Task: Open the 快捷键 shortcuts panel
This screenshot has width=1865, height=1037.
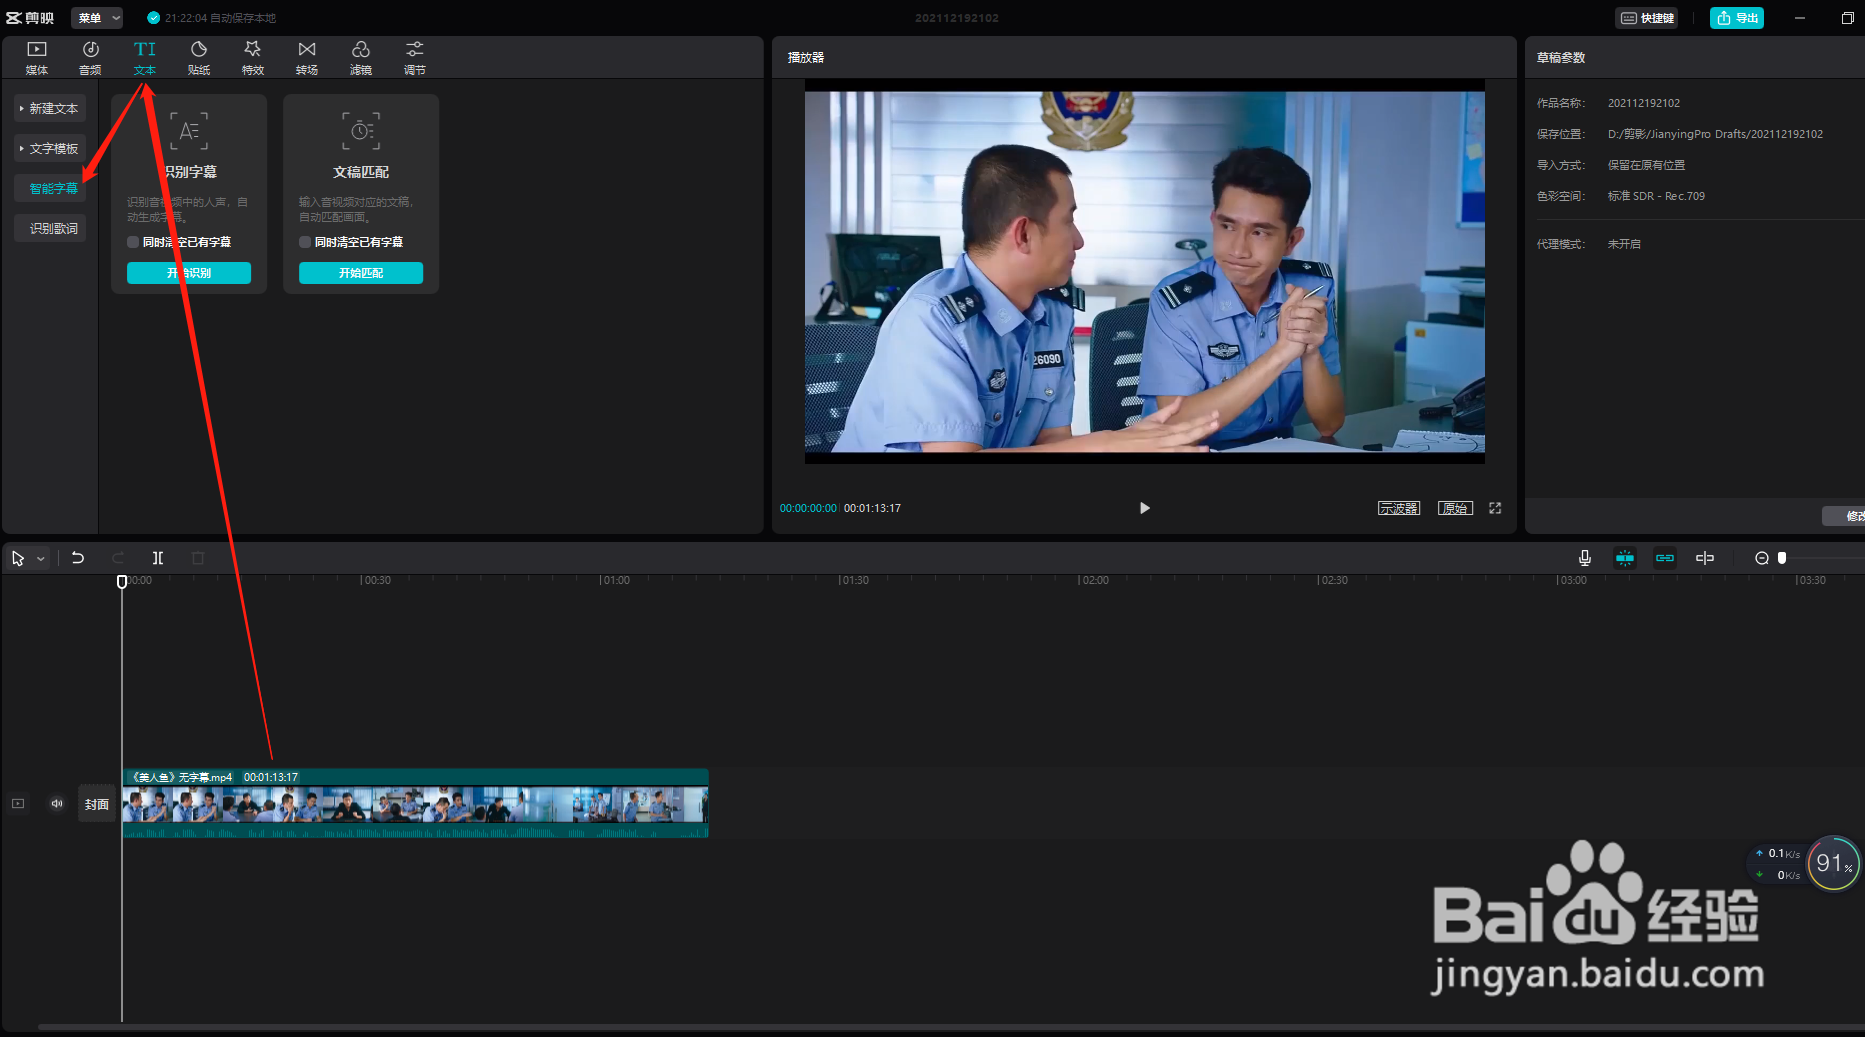Action: pos(1647,18)
